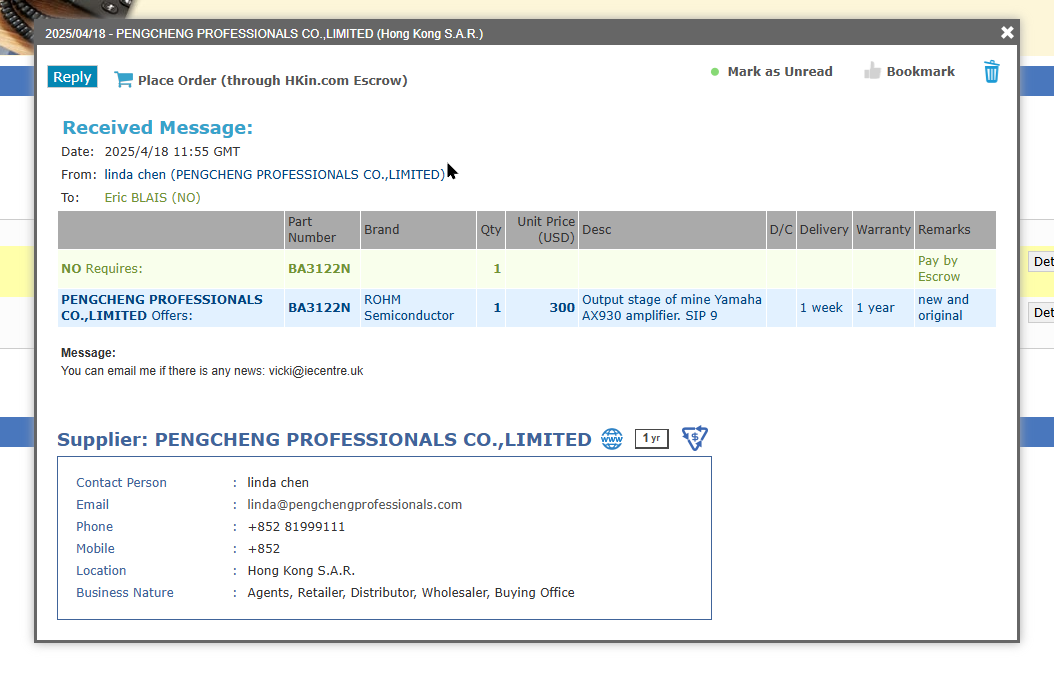Viewport: 1054px width, 674px height.
Task: Click the date 2025/4/18 11:55 GMT
Action: coord(172,152)
